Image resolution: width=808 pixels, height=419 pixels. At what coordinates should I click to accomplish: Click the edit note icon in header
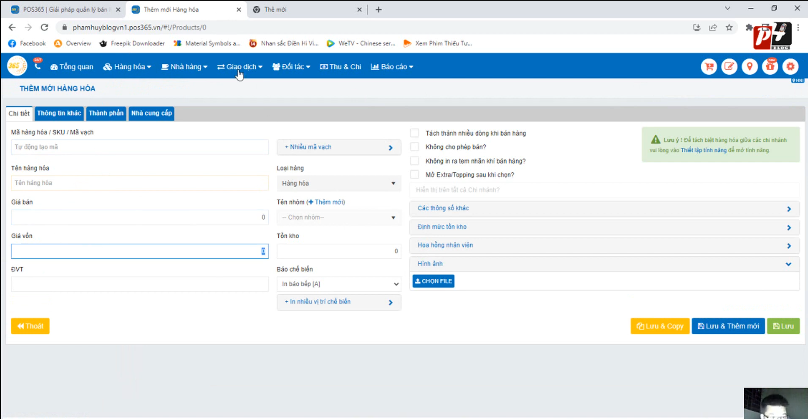click(x=729, y=66)
